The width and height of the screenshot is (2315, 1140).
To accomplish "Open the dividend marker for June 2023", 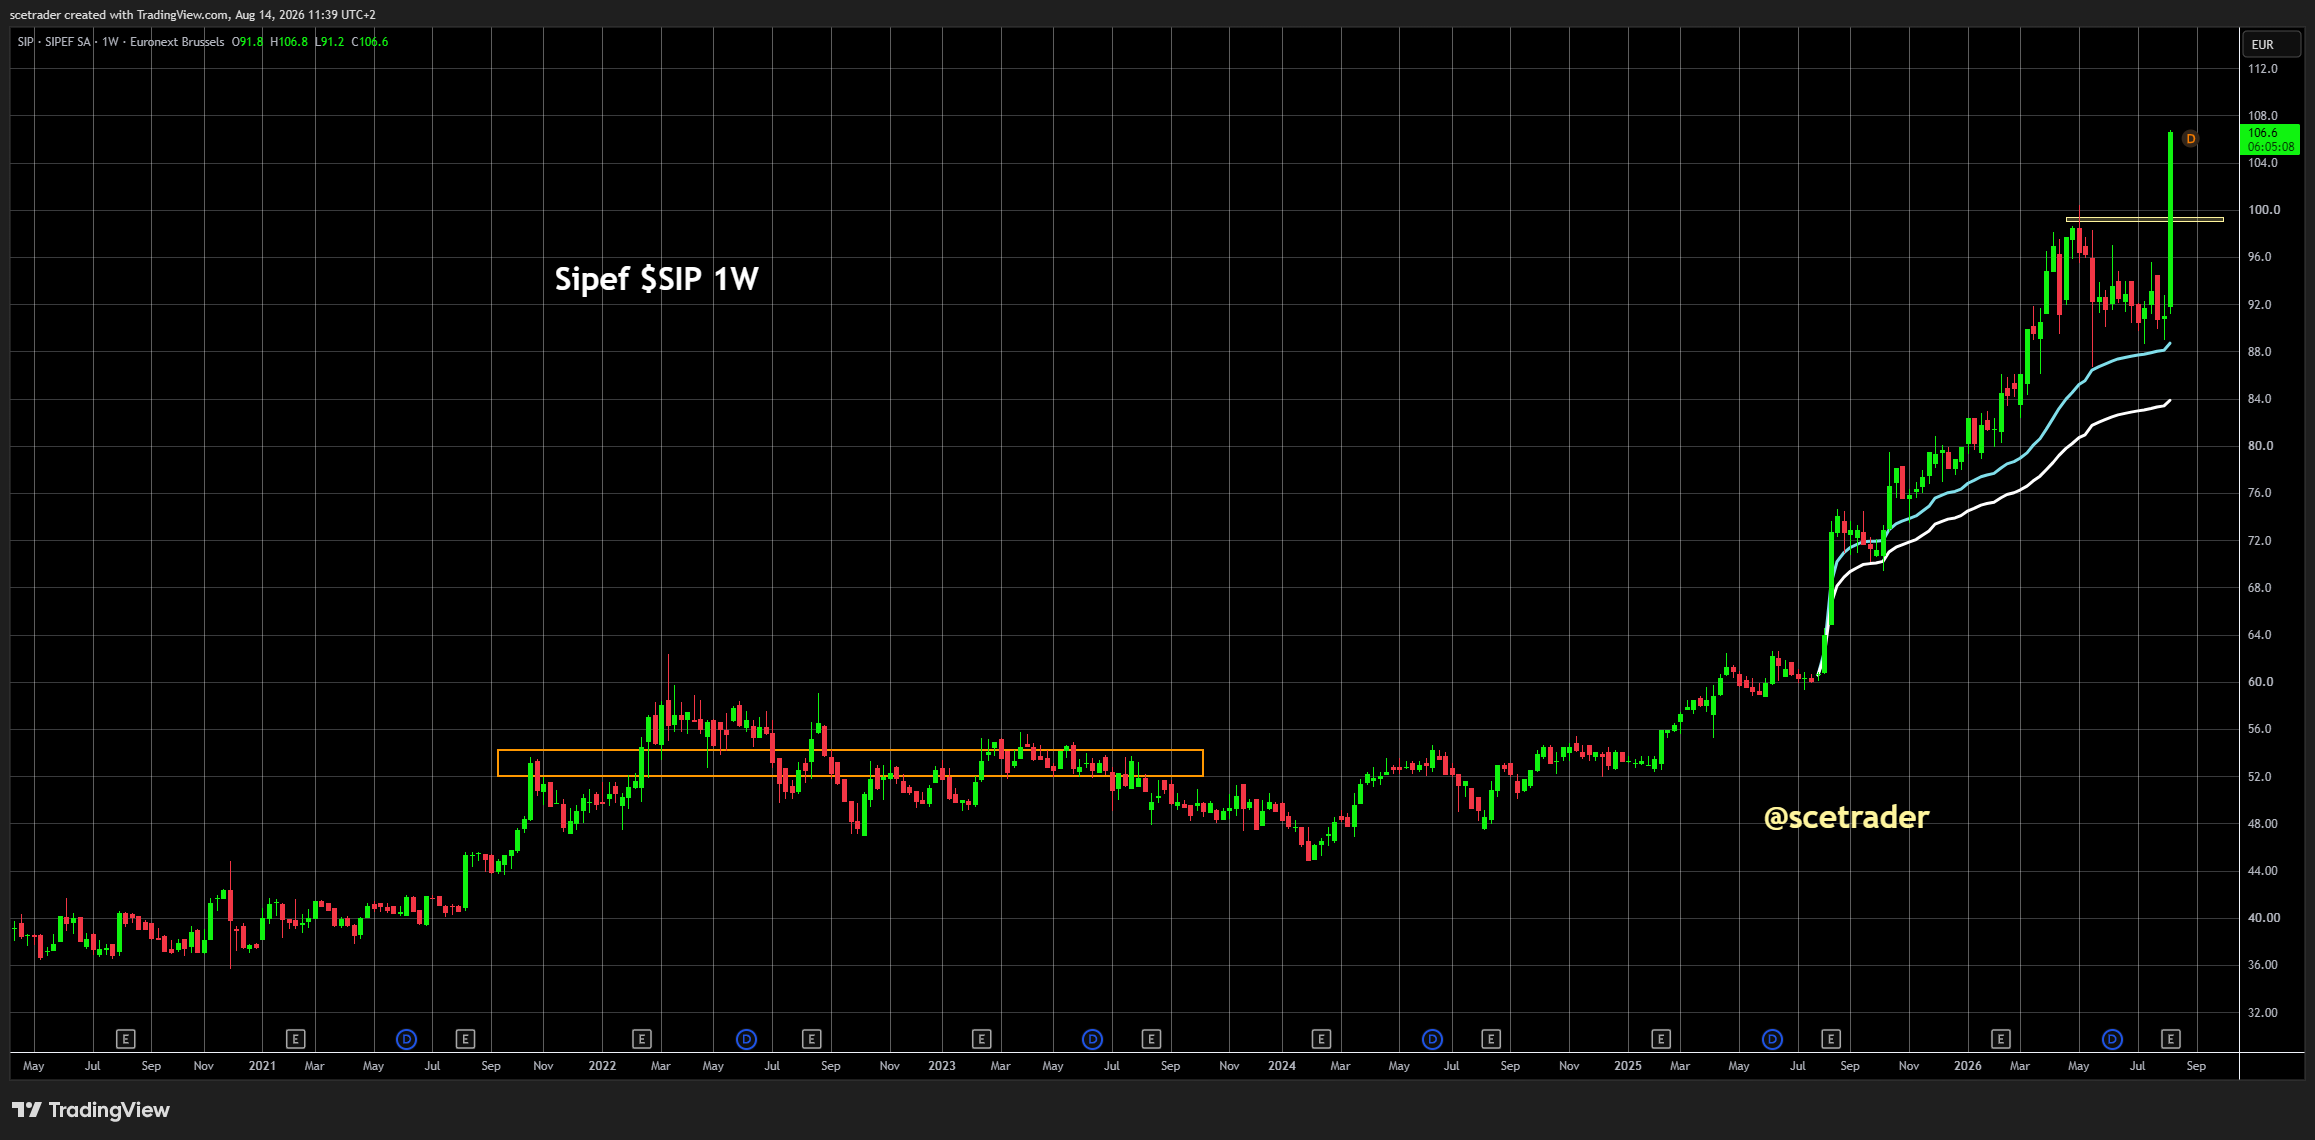I will coord(1092,1039).
